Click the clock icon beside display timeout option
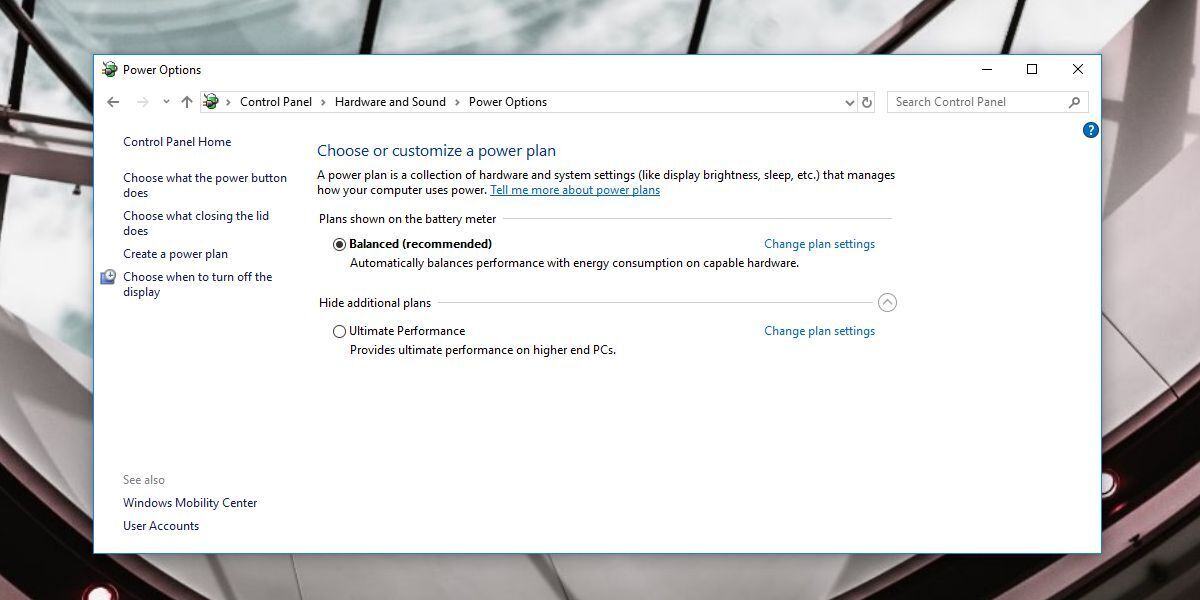Image resolution: width=1200 pixels, height=600 pixels. (x=107, y=276)
